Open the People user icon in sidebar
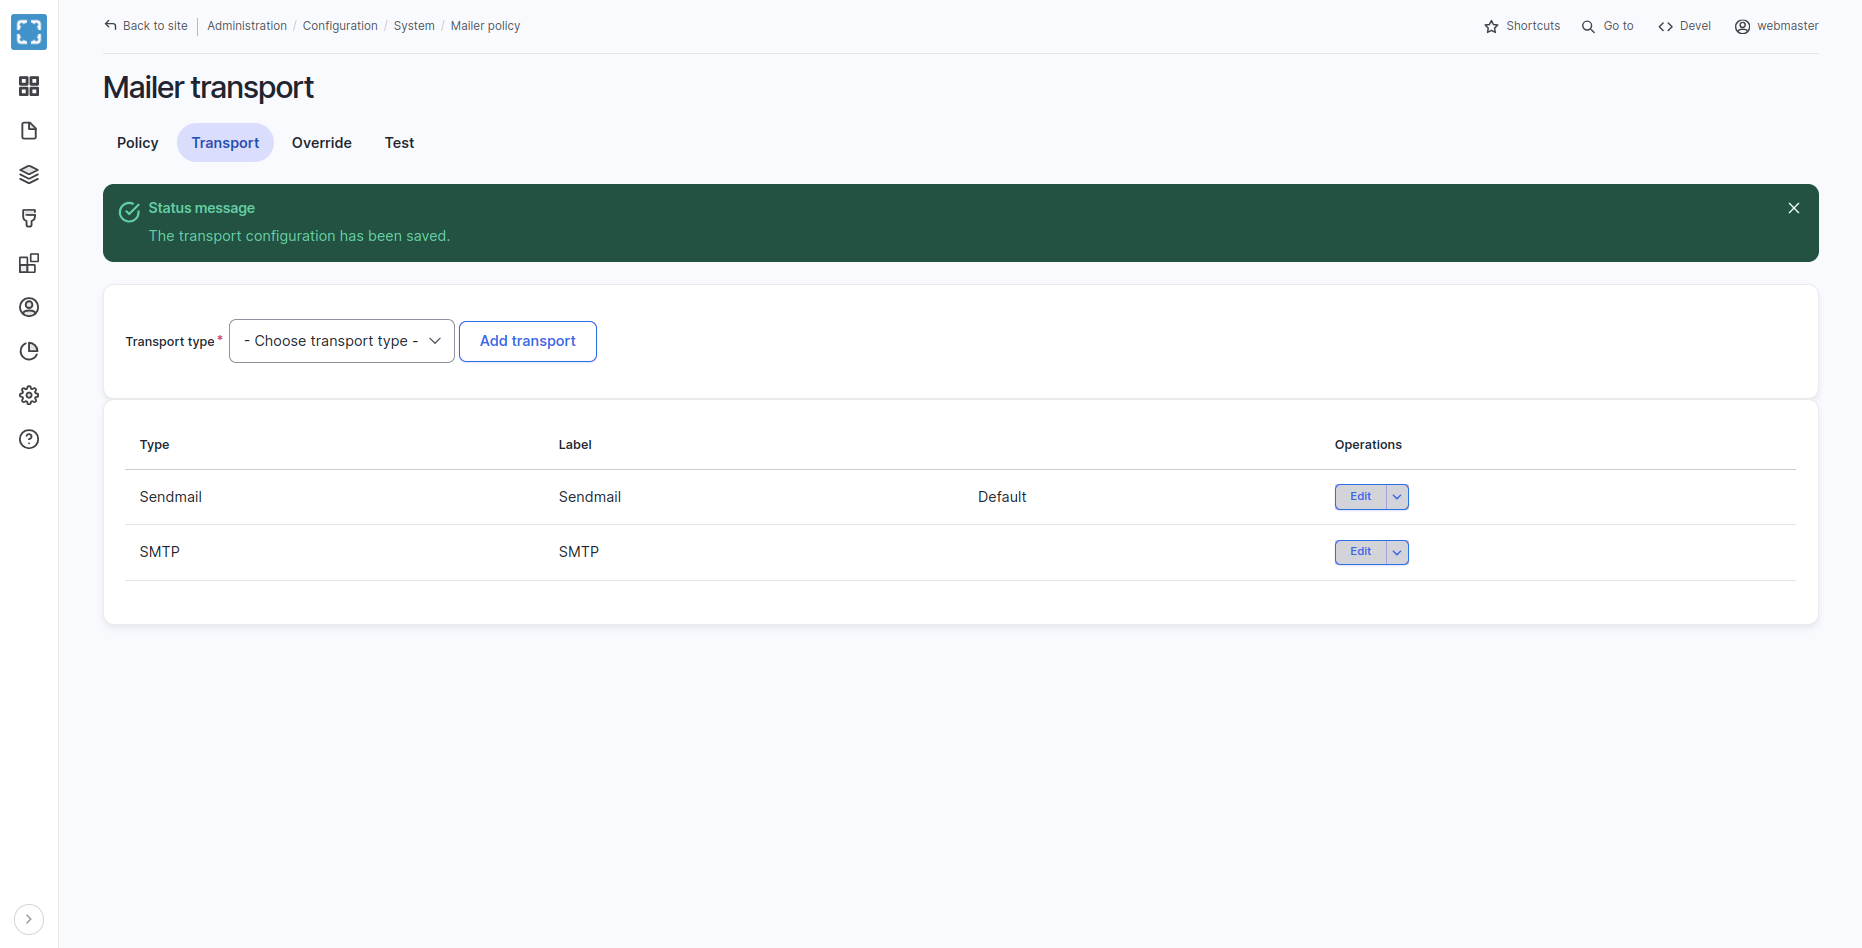 (29, 307)
